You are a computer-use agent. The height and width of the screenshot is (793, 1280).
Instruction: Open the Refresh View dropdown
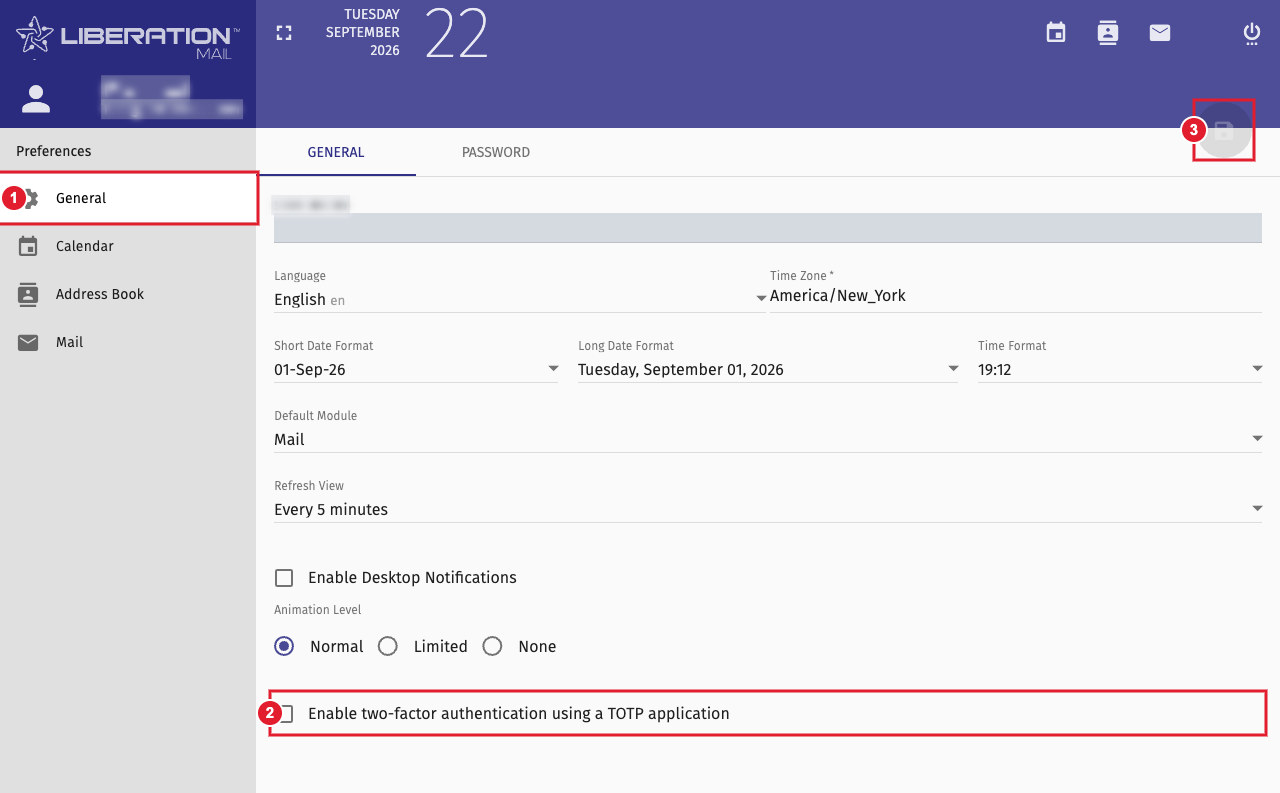click(x=768, y=509)
